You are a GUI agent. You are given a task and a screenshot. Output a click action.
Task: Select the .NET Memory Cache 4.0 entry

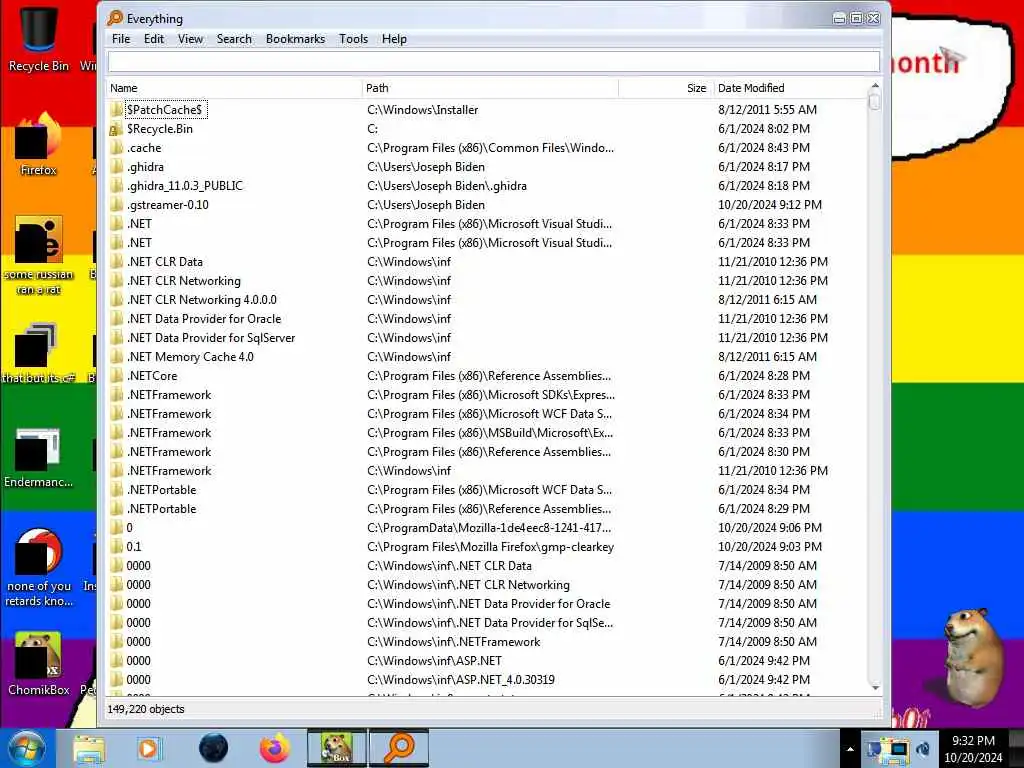[190, 357]
